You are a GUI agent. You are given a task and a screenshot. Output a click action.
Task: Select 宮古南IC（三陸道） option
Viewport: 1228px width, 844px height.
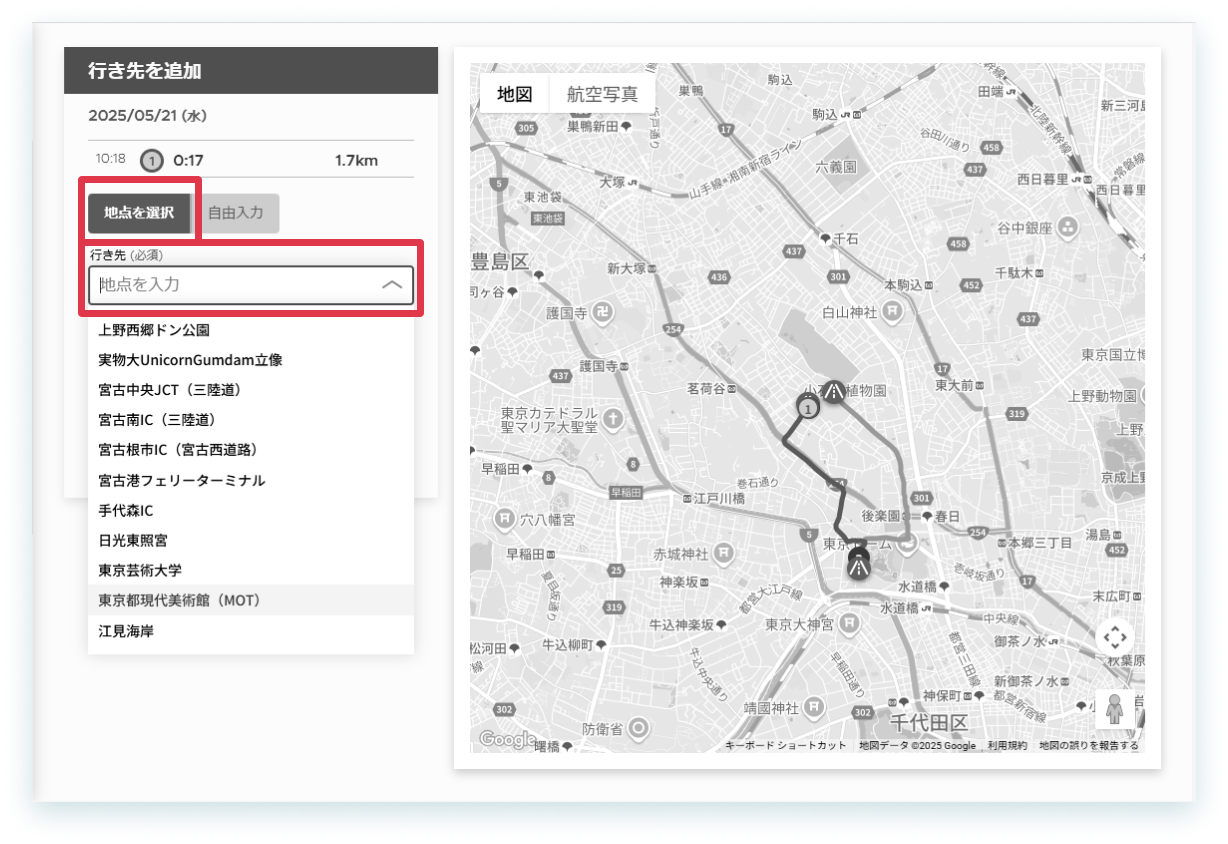[251, 419]
